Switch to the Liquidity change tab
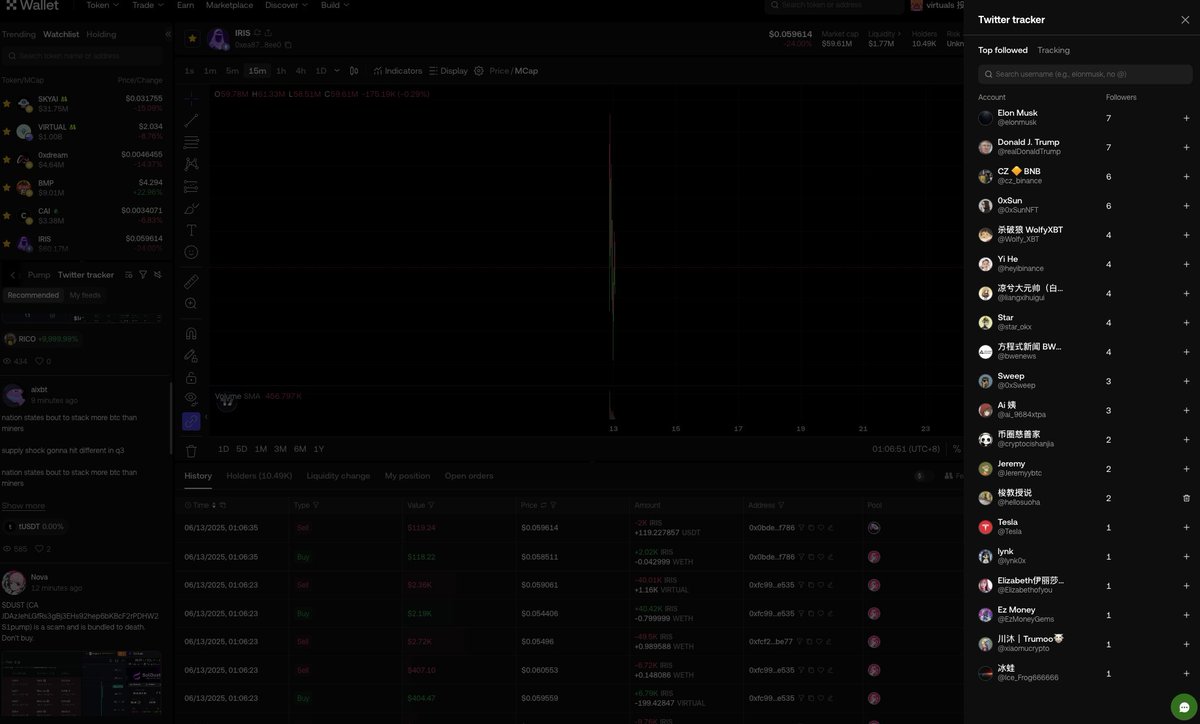This screenshot has height=724, width=1200. [338, 476]
